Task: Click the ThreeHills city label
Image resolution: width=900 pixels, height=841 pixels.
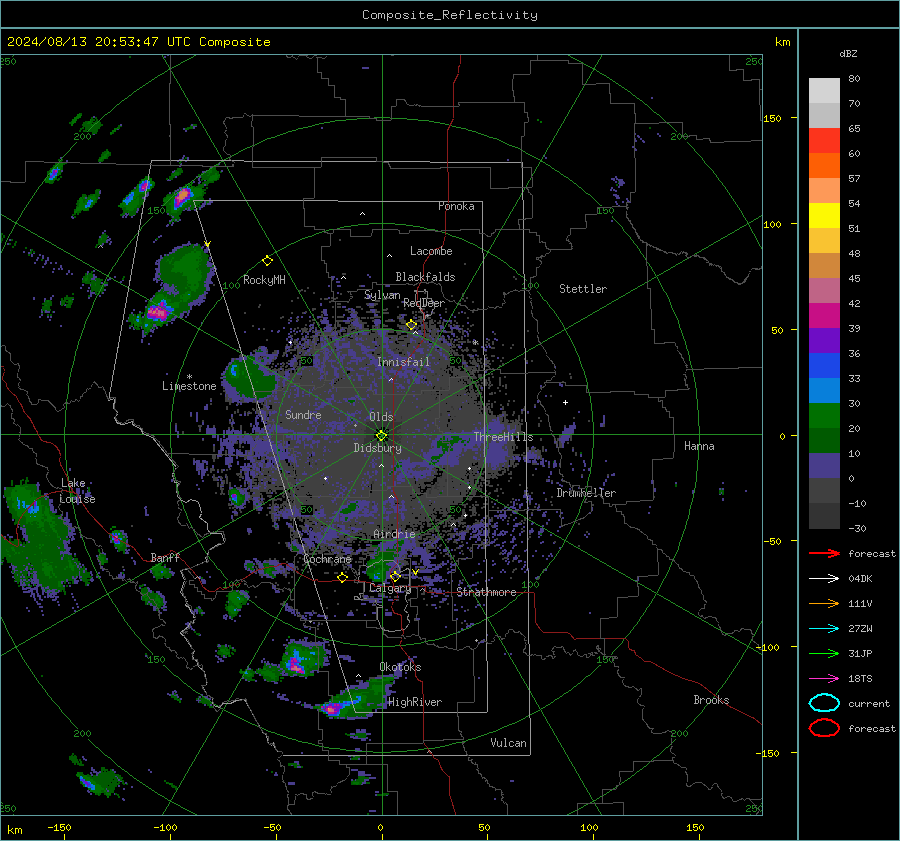Action: pyautogui.click(x=503, y=437)
